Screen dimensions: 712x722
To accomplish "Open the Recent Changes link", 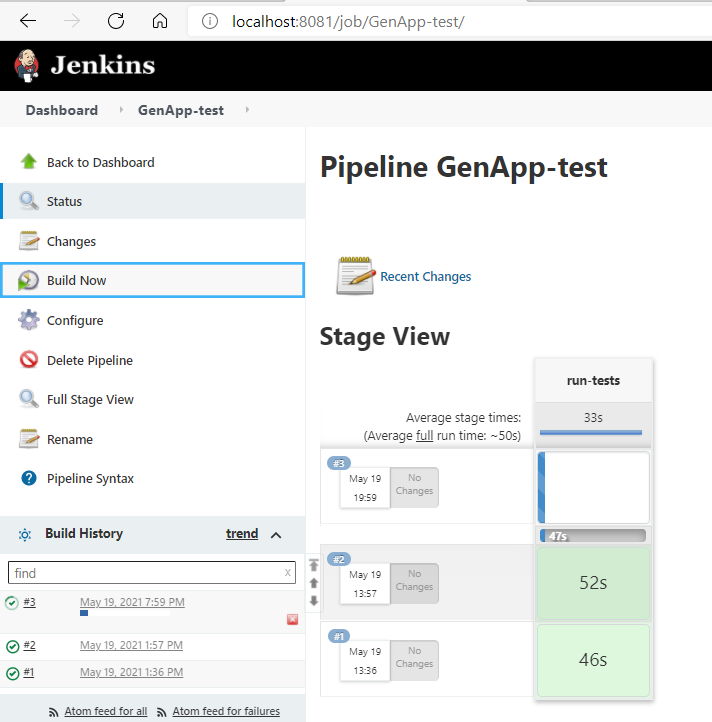I will click(x=426, y=276).
